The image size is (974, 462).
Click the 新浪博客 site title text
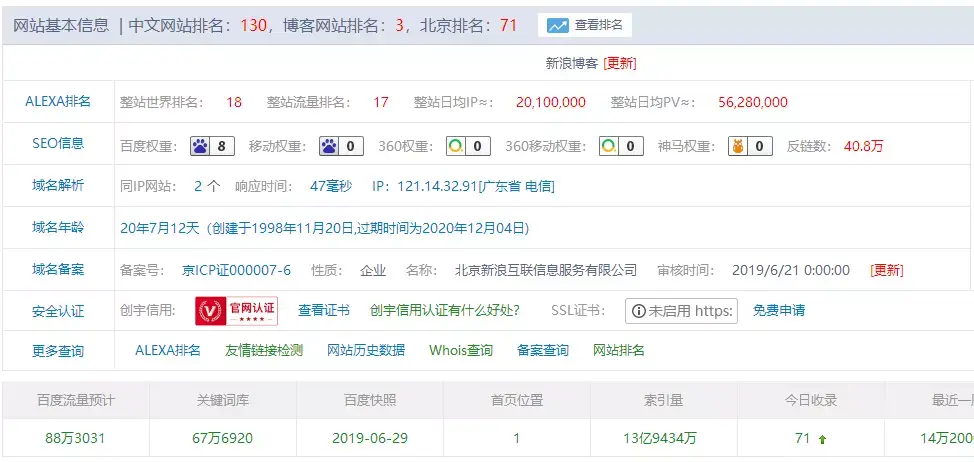click(571, 63)
